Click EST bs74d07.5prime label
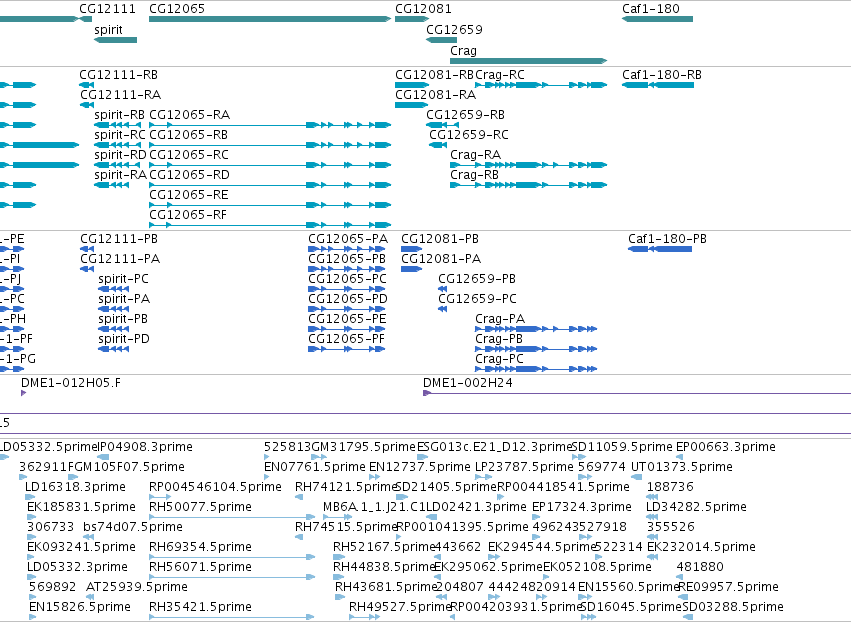This screenshot has width=851, height=622. point(133,527)
